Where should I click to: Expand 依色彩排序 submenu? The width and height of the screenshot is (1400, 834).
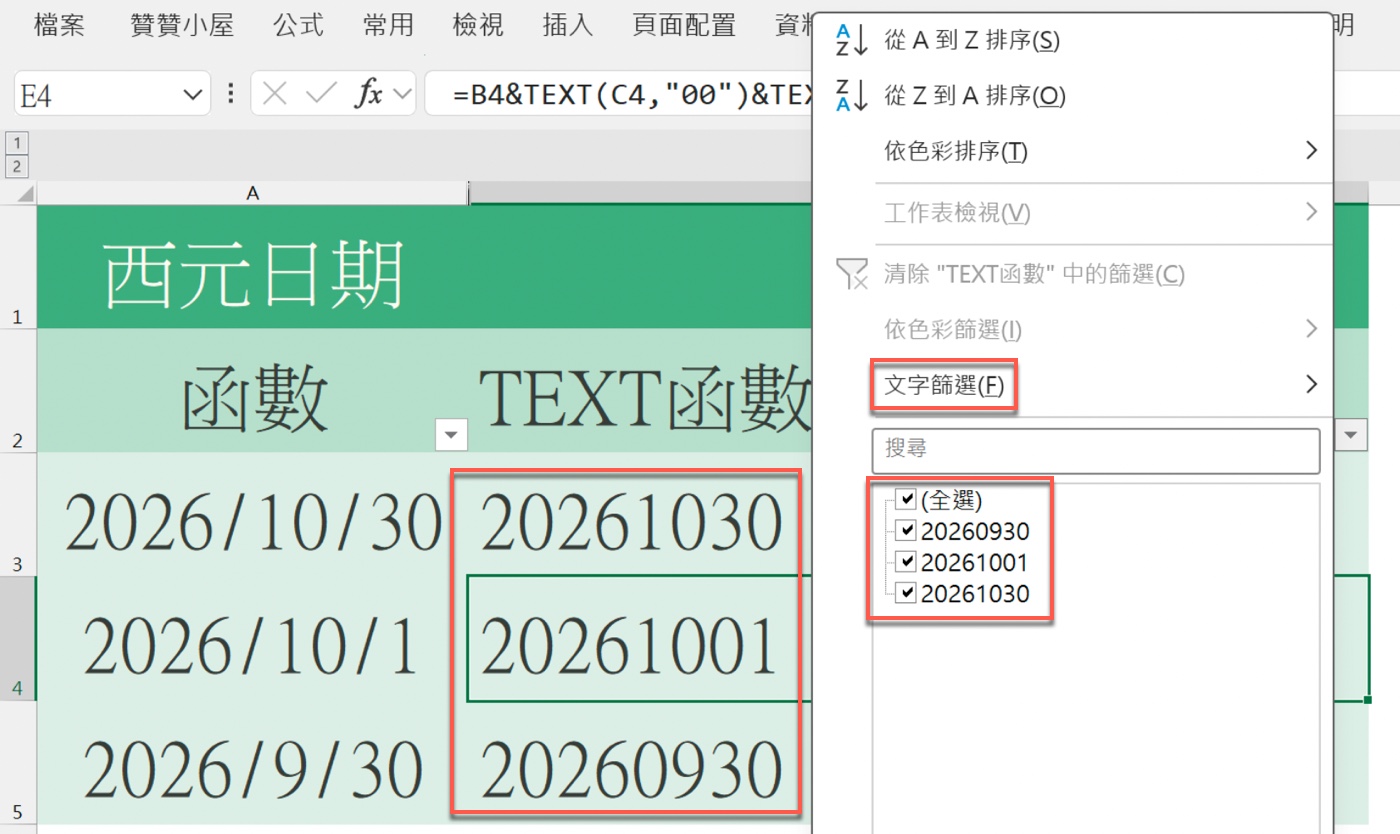click(1311, 151)
